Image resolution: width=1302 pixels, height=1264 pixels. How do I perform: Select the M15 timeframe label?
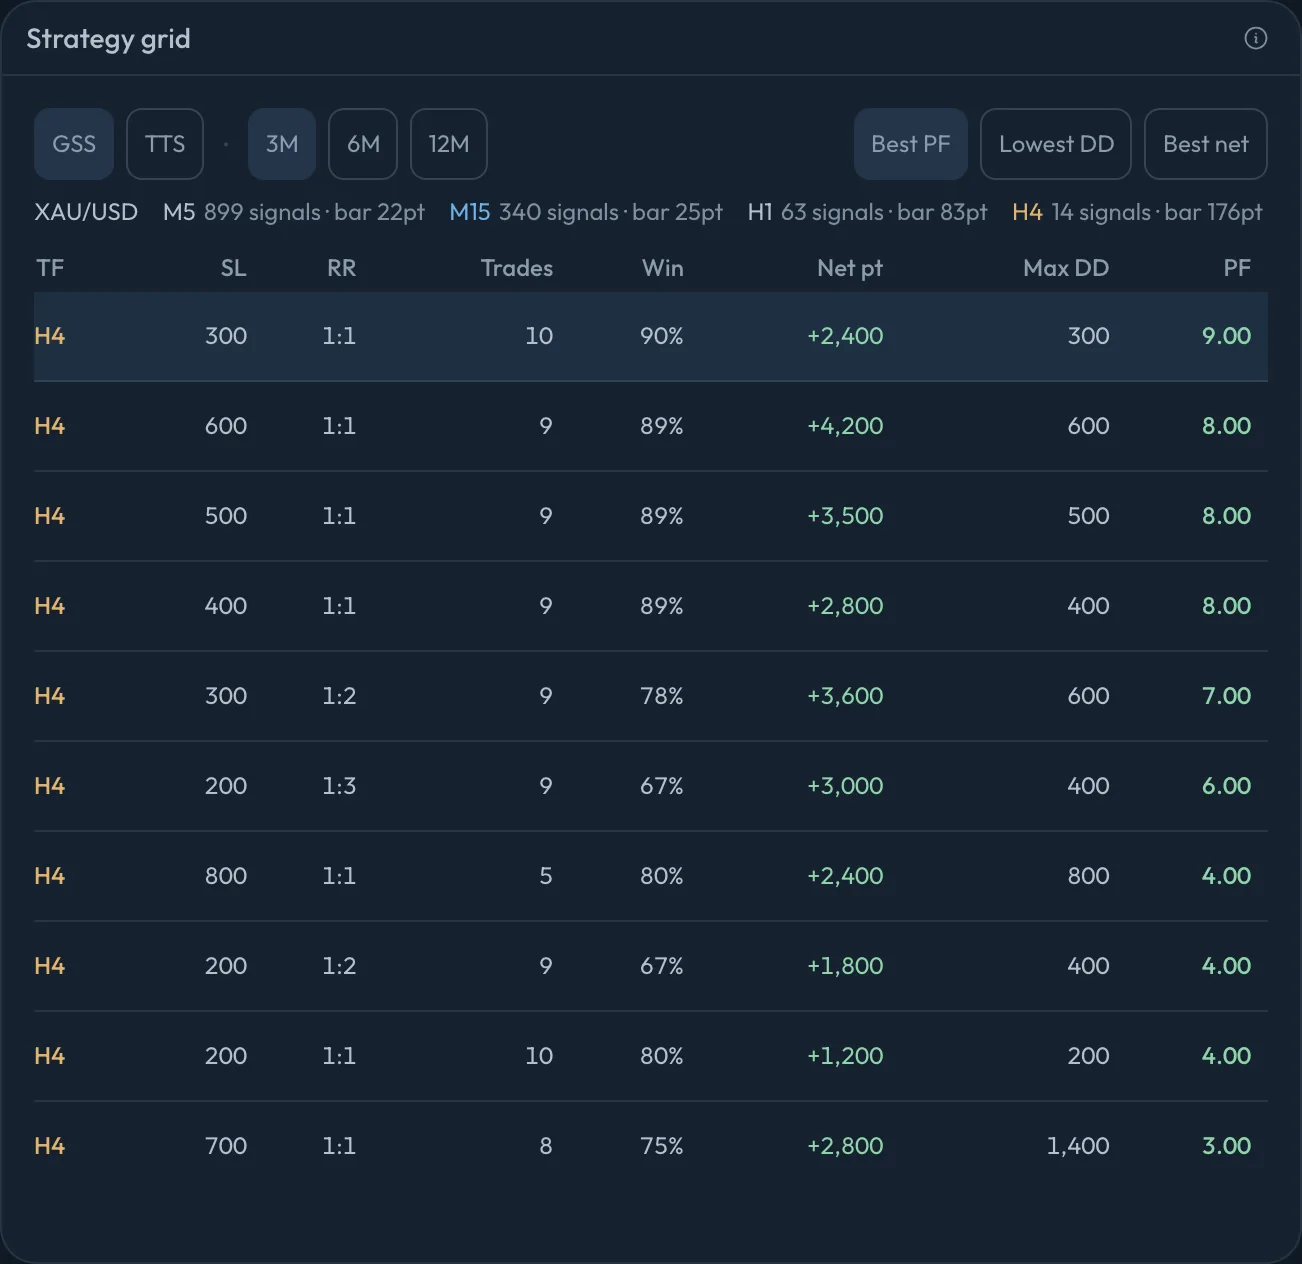pyautogui.click(x=470, y=212)
